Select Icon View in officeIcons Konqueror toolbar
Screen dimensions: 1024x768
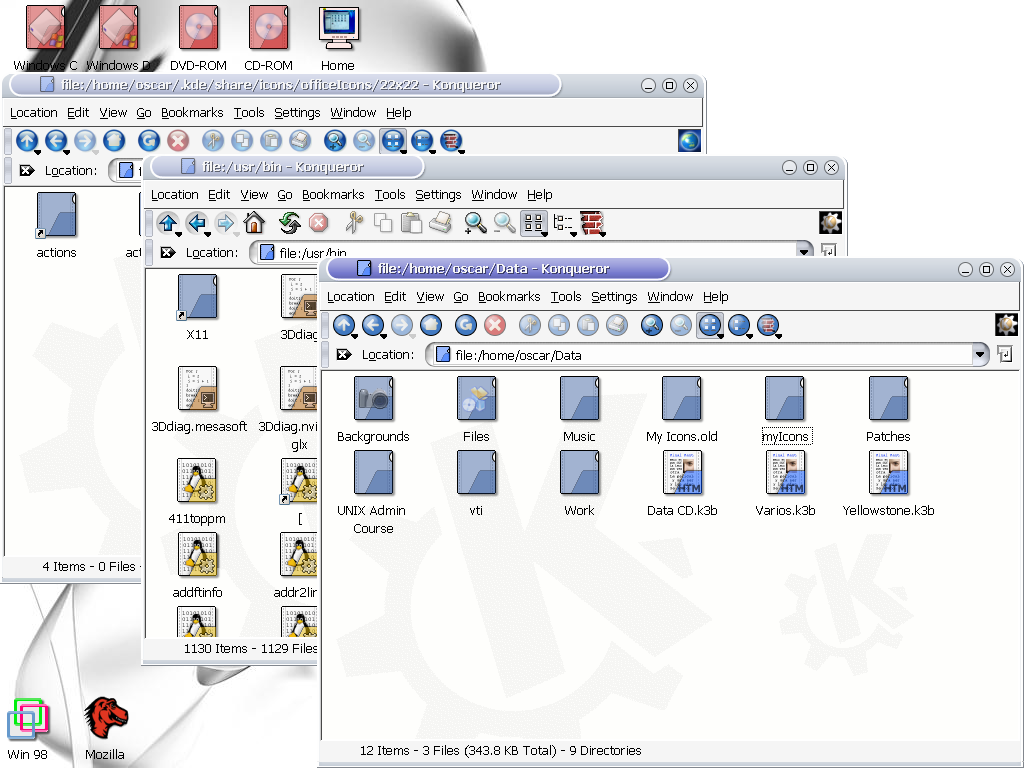click(392, 140)
